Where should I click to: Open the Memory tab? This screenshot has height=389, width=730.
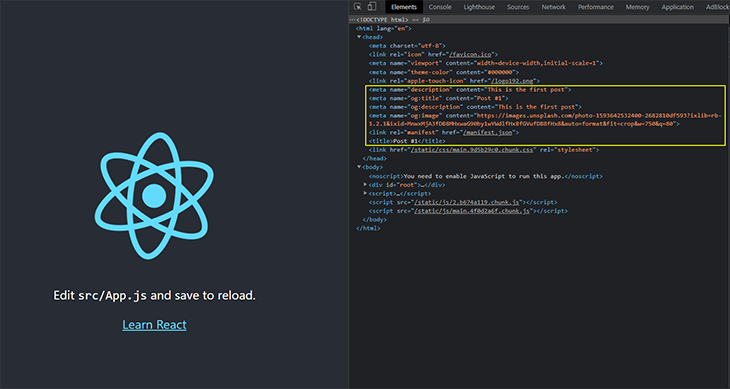click(637, 7)
